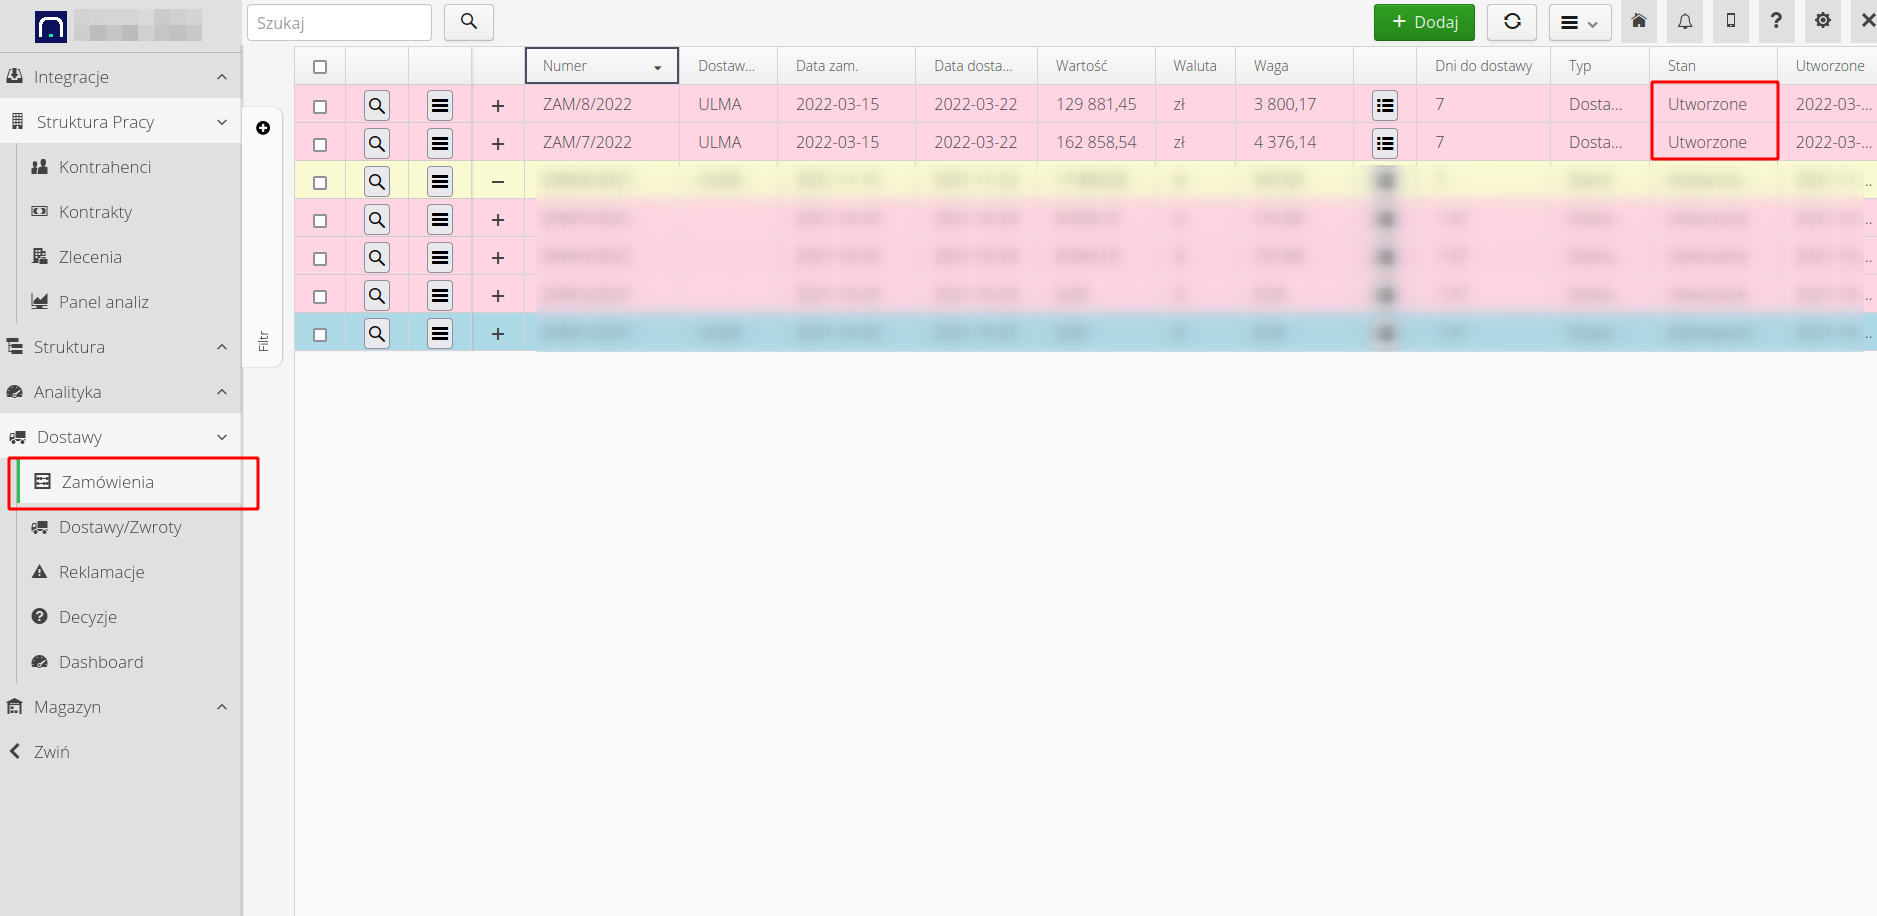1877x916 pixels.
Task: Open the notifications bell icon
Action: click(1684, 21)
